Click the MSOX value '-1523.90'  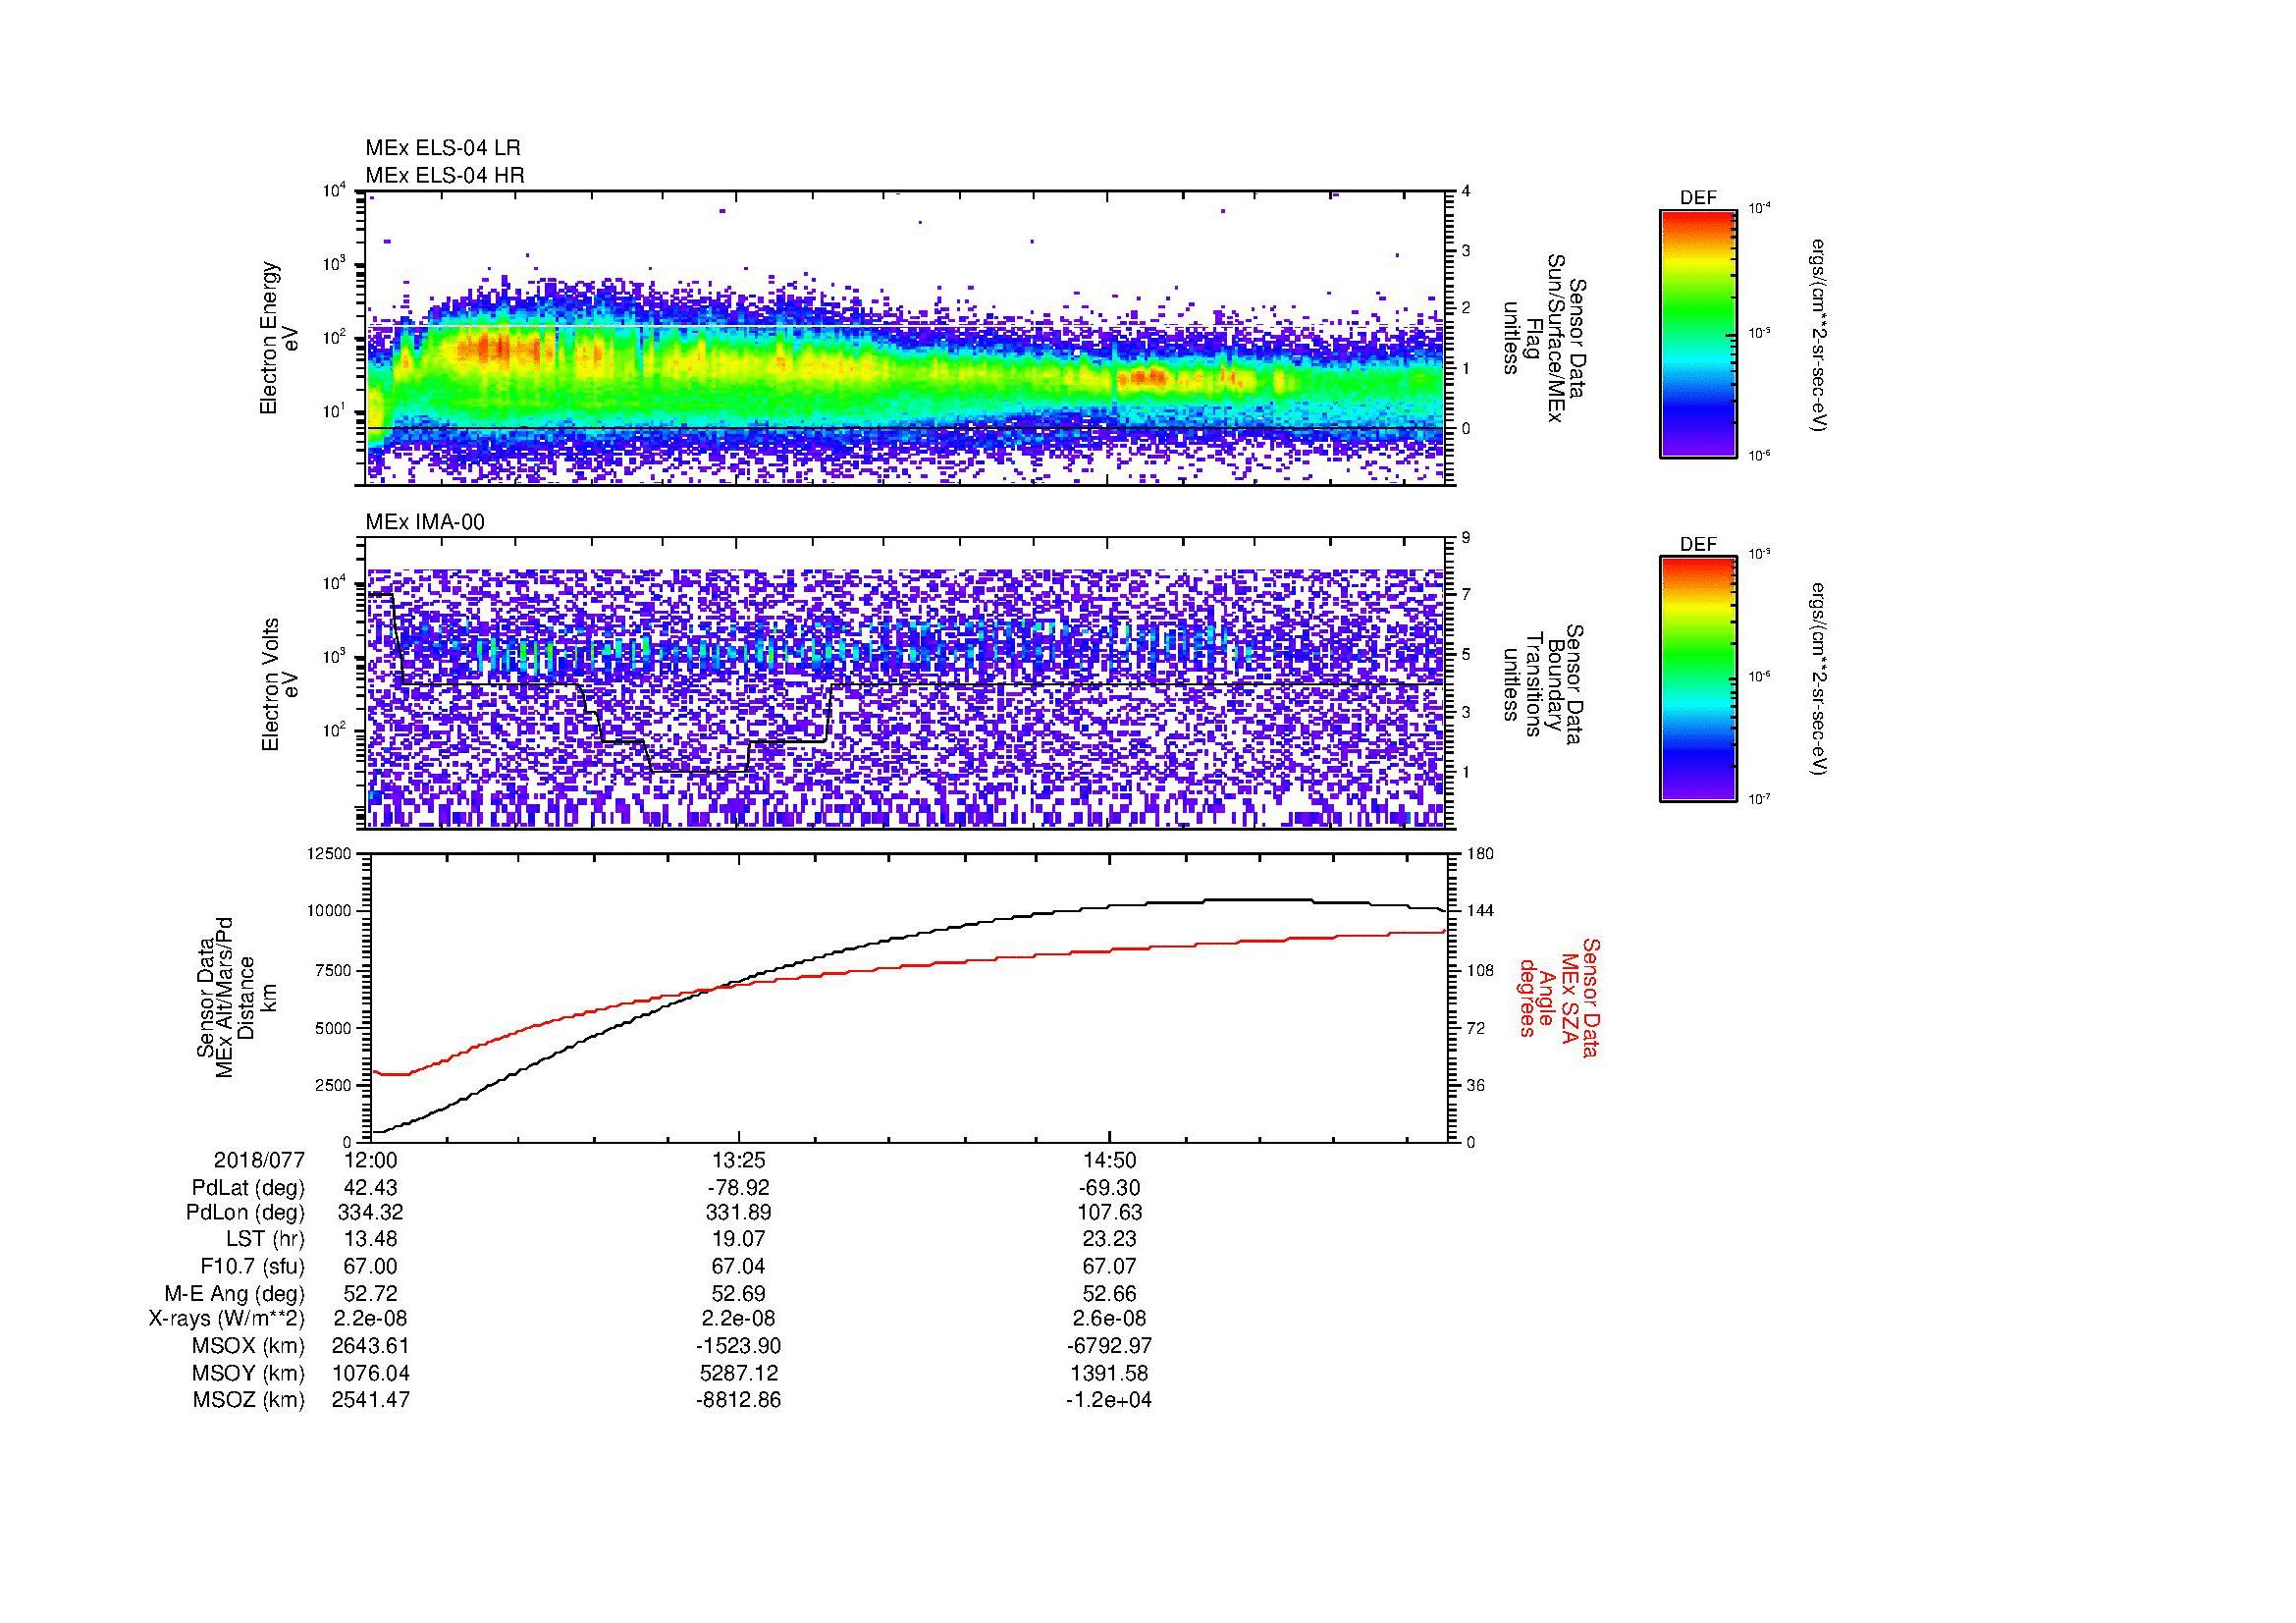[x=739, y=1346]
